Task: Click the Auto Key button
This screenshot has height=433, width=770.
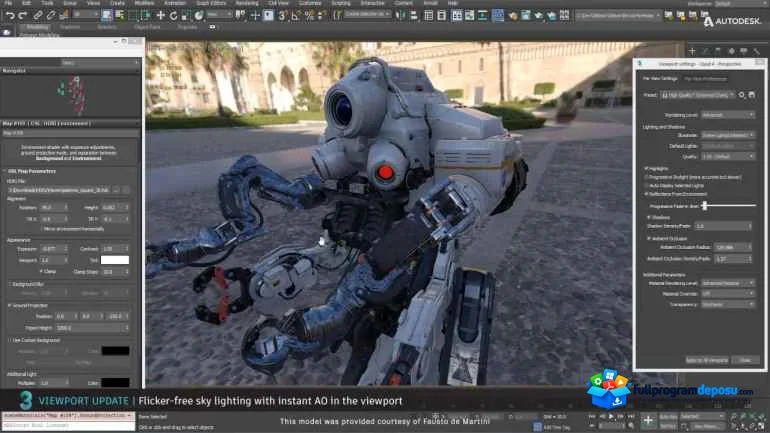Action: 668,417
